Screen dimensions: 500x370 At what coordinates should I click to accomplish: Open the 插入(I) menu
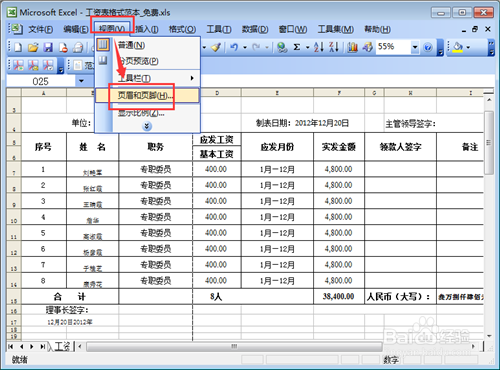pos(147,29)
